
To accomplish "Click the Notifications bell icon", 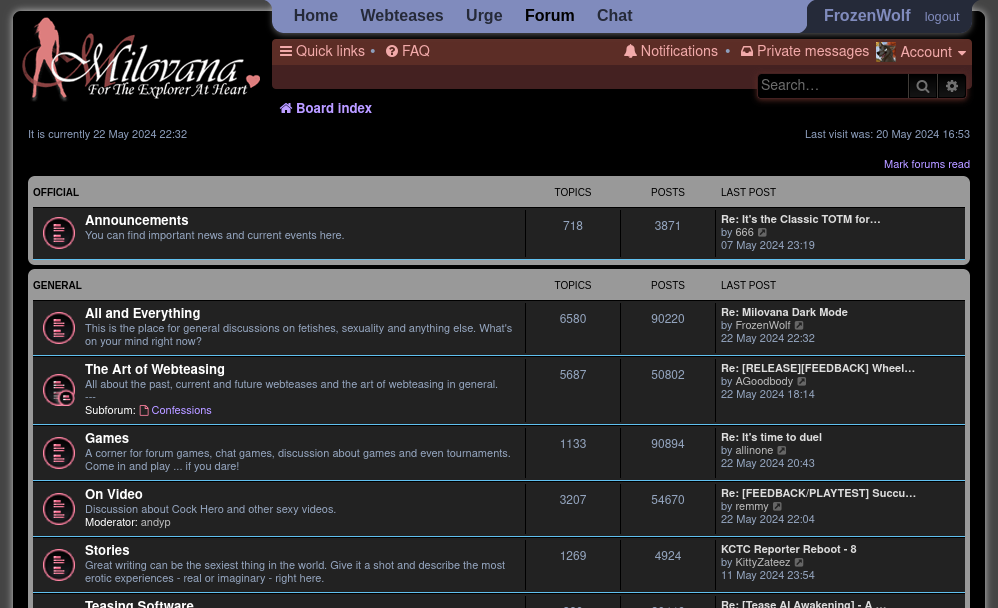I will (630, 52).
